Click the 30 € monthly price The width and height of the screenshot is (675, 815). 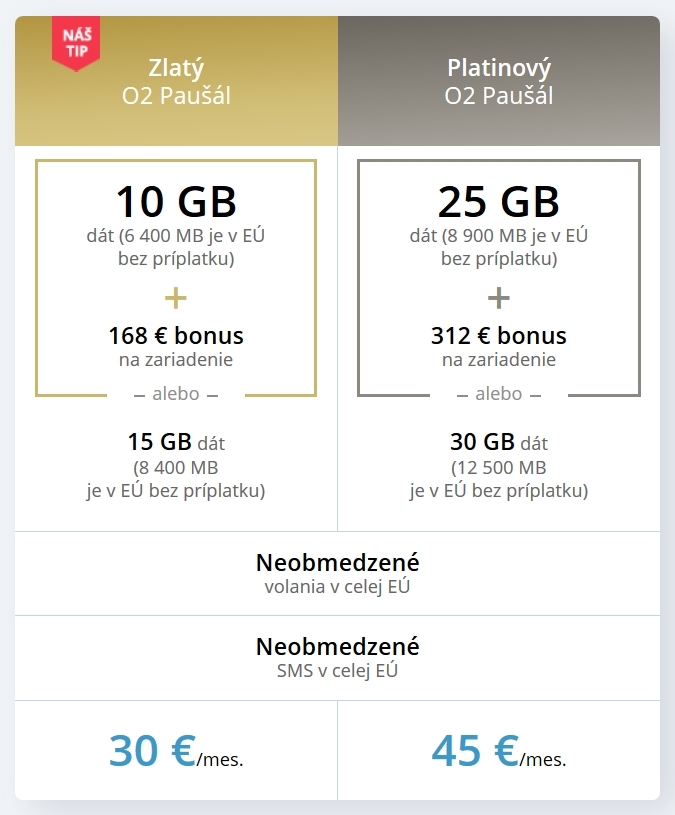coord(176,751)
